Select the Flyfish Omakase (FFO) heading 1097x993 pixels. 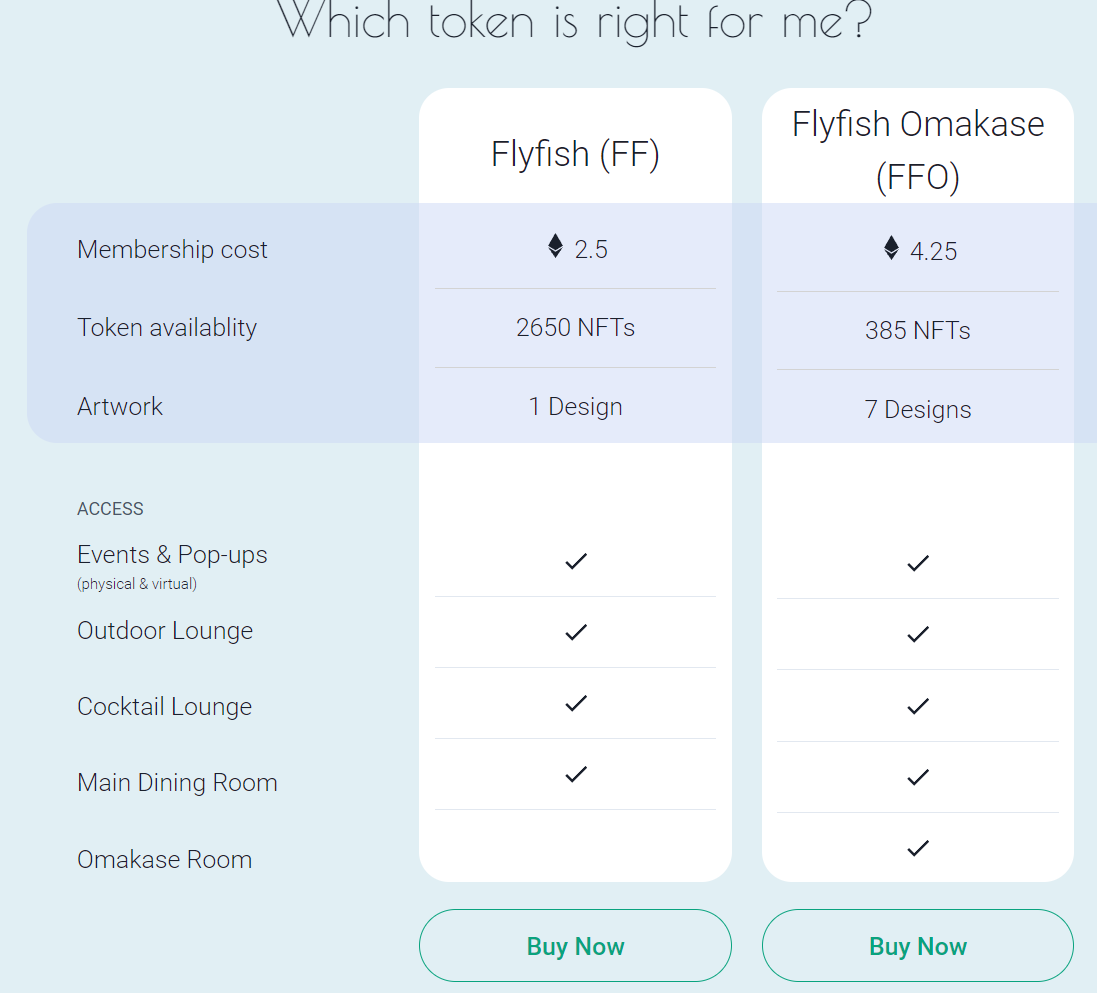click(918, 150)
